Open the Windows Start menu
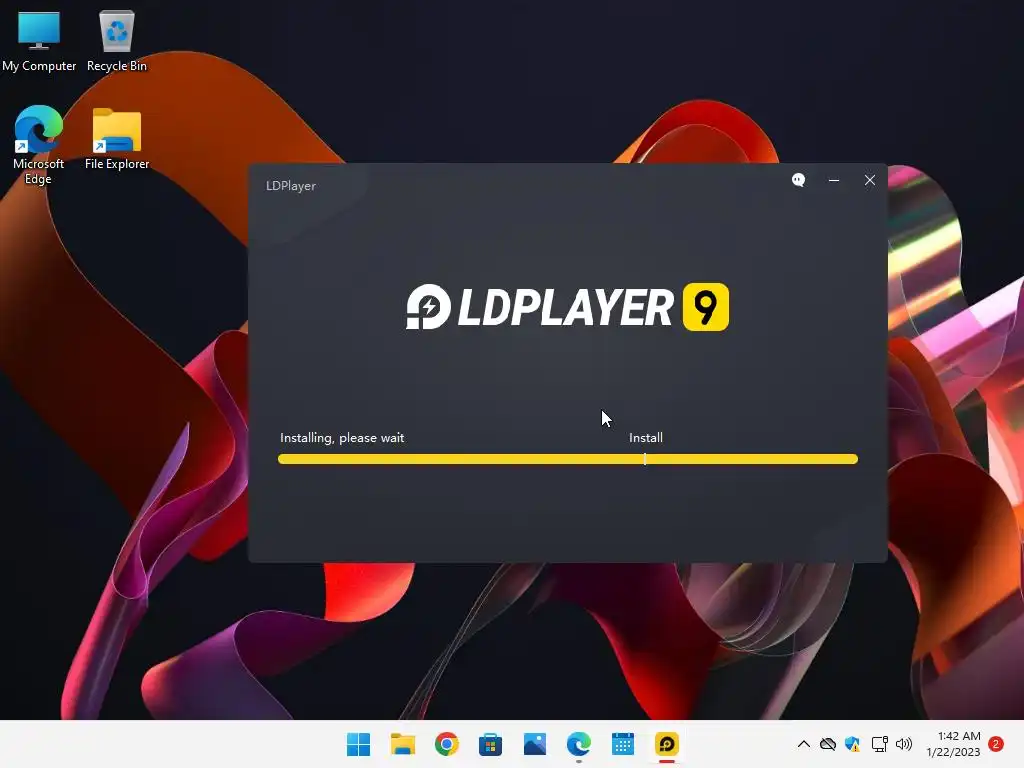Image resolution: width=1024 pixels, height=768 pixels. tap(359, 744)
